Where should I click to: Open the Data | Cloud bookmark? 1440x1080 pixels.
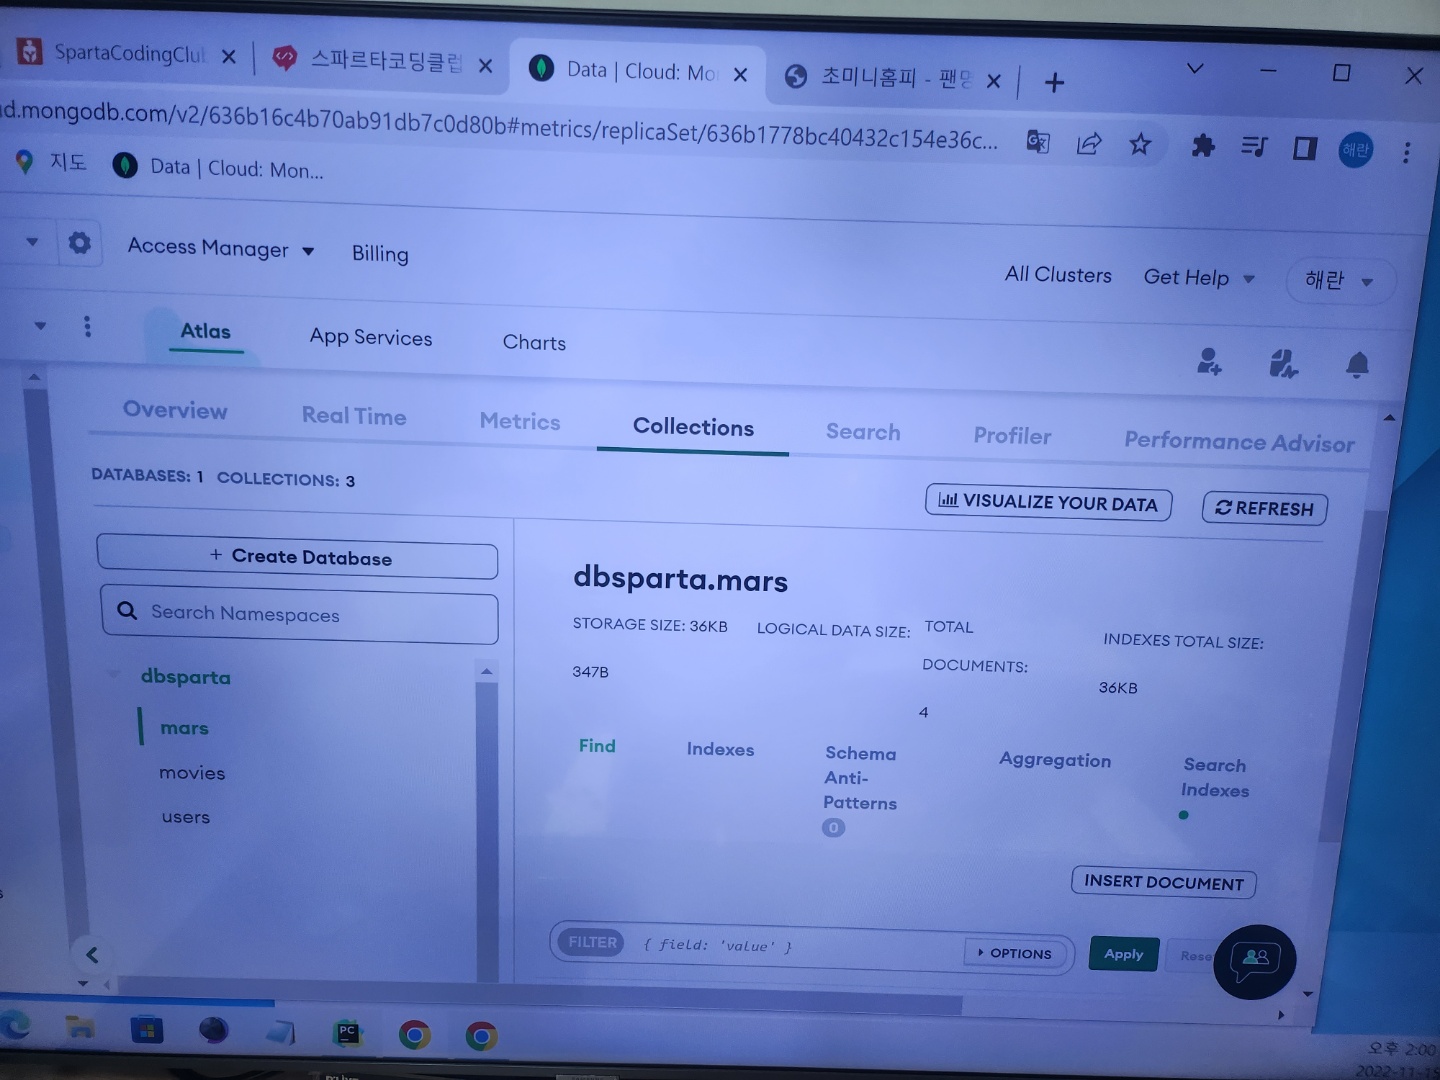click(x=218, y=167)
